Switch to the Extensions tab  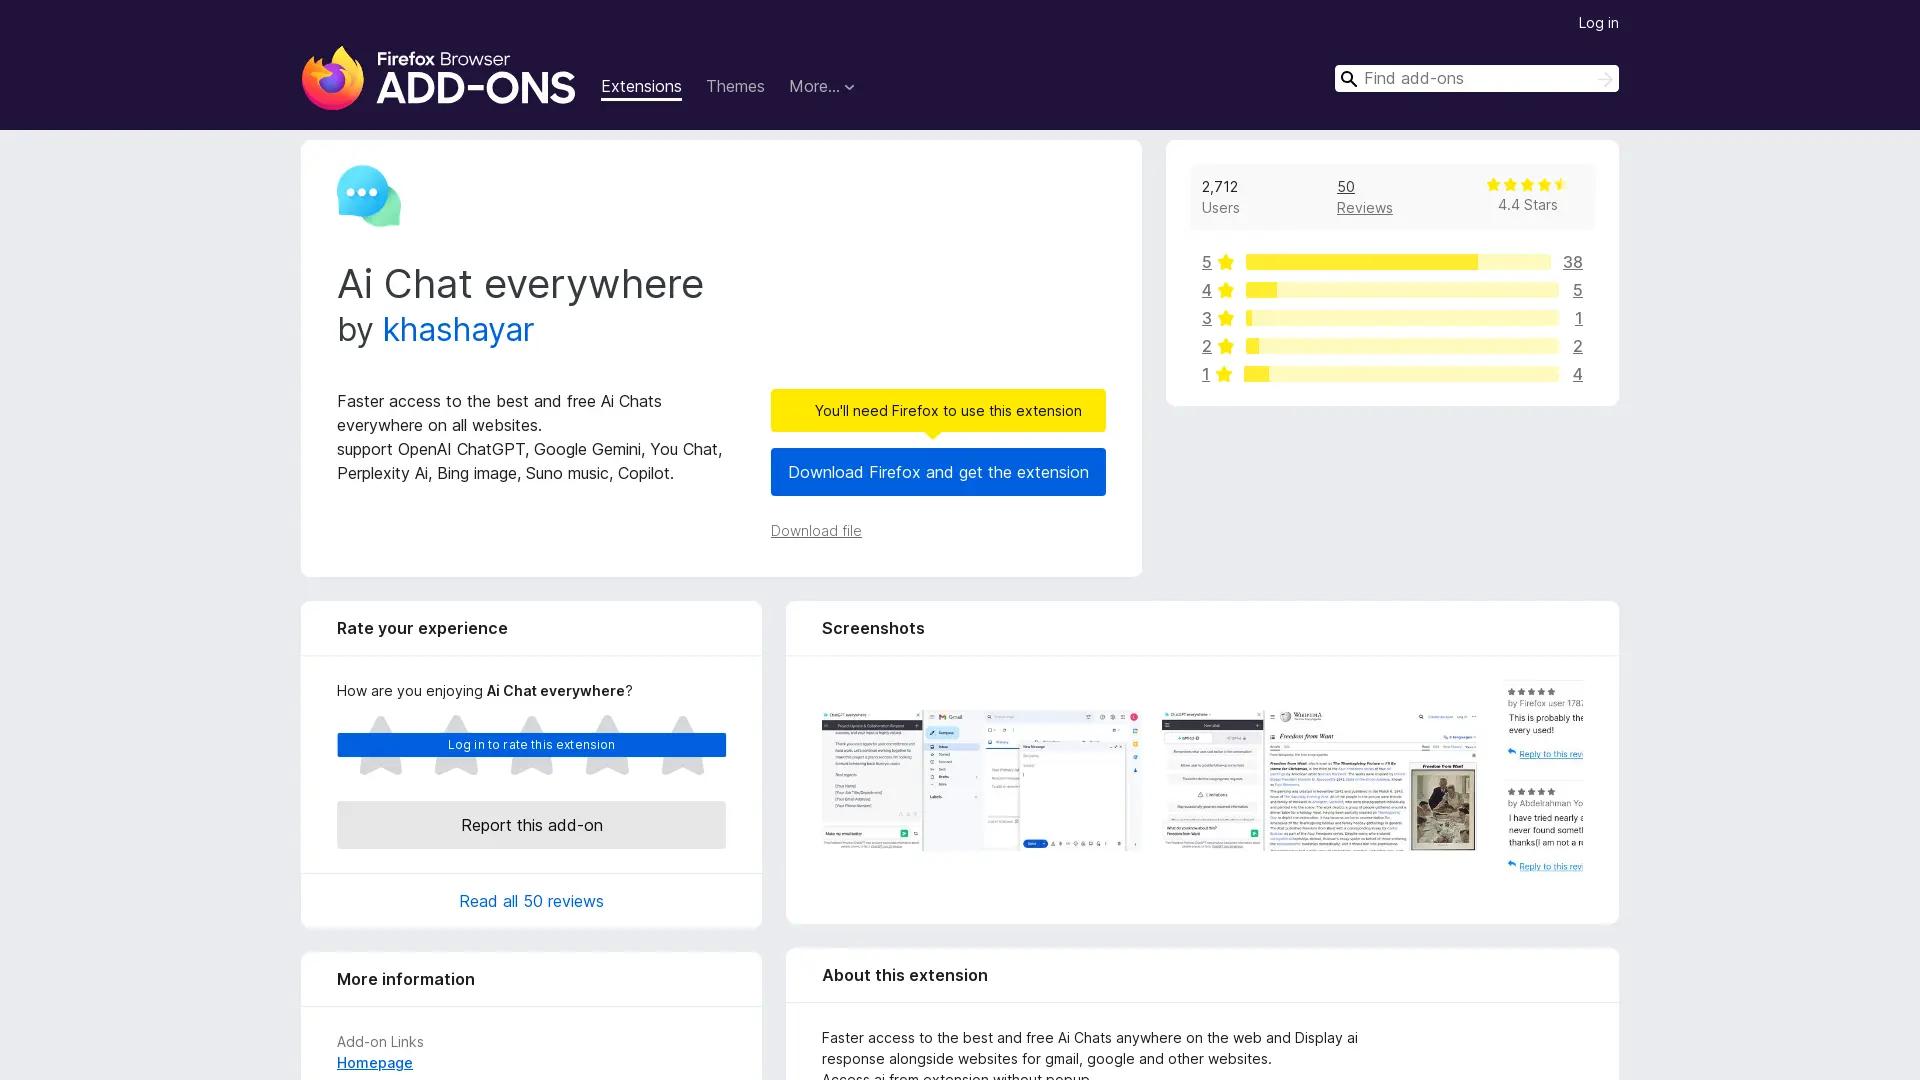click(x=641, y=87)
